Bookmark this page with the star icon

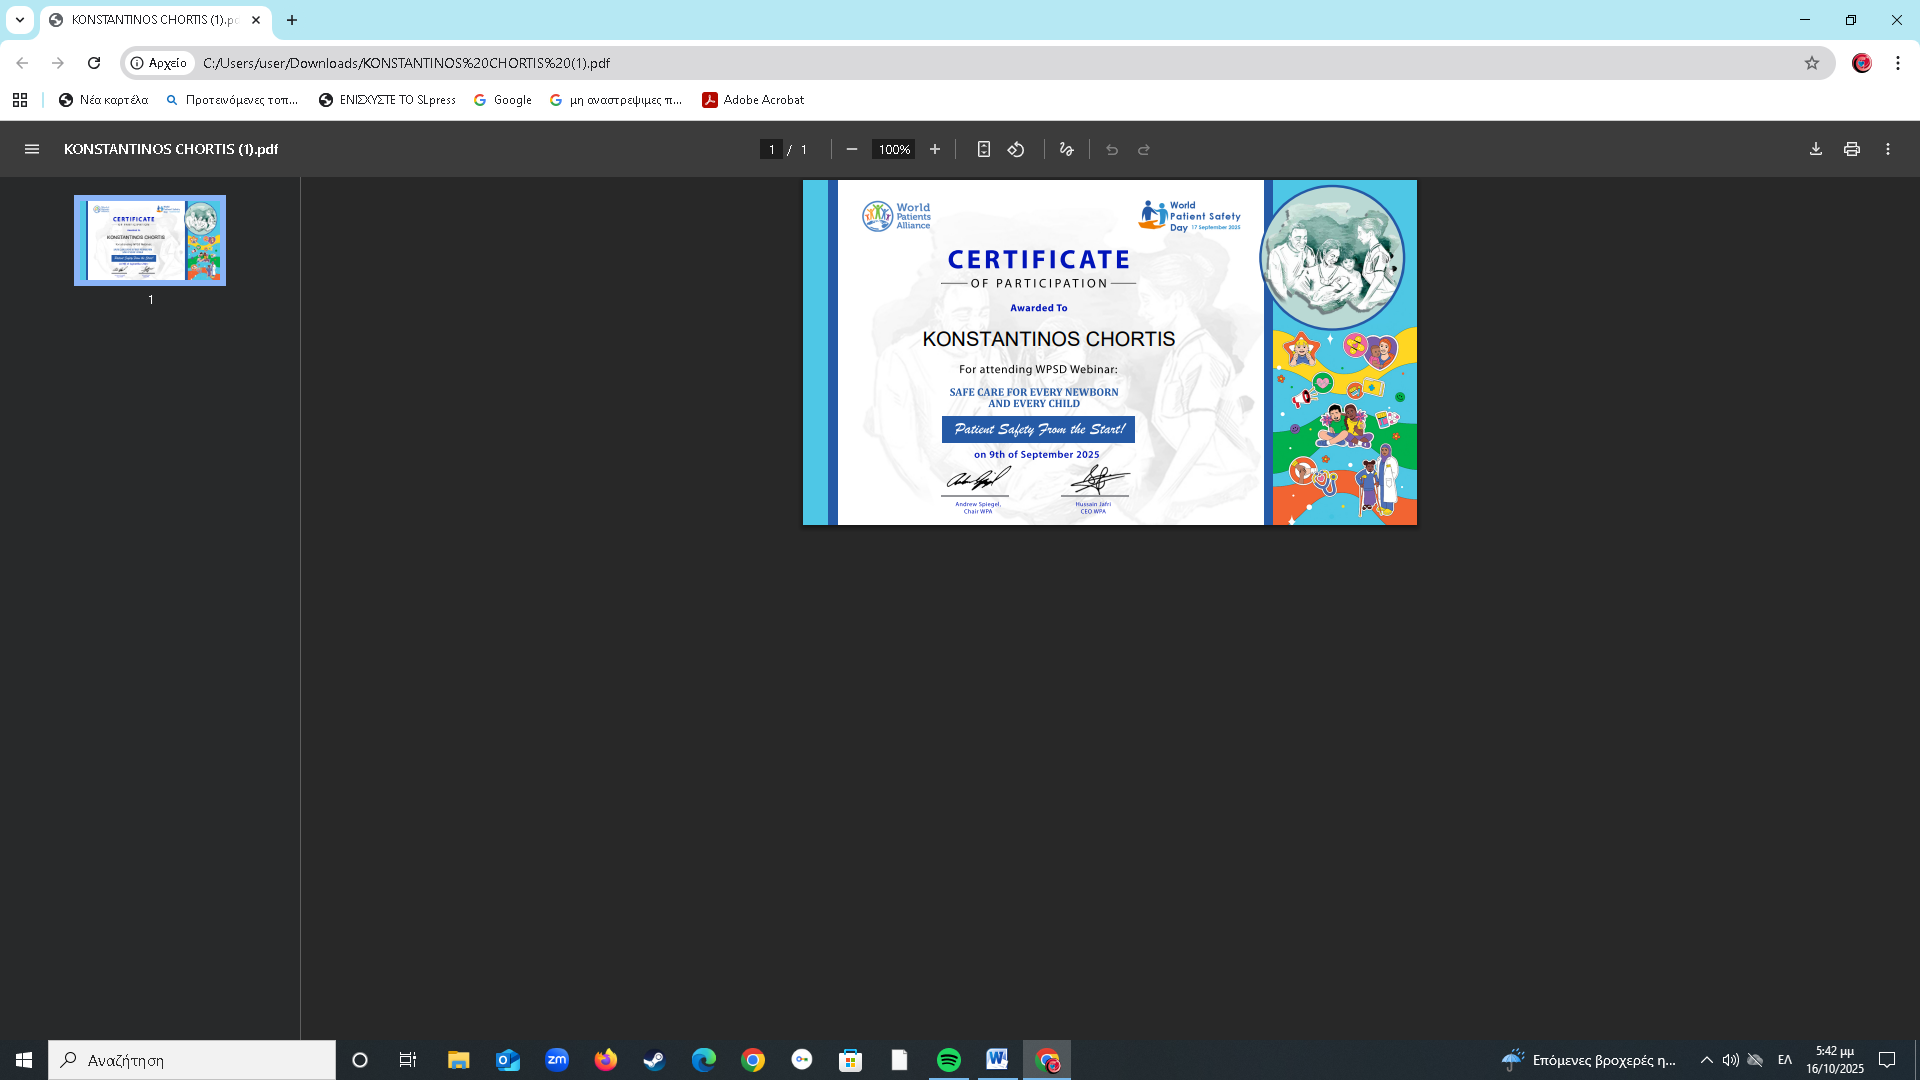click(x=1812, y=63)
